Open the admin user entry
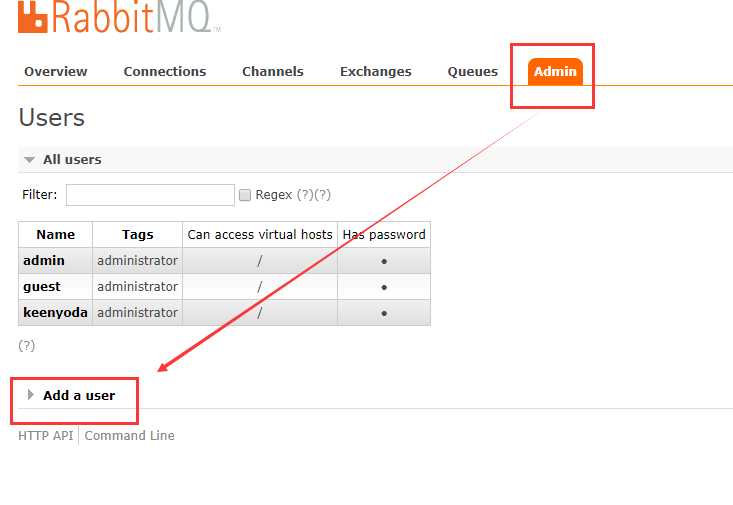 tap(43, 260)
